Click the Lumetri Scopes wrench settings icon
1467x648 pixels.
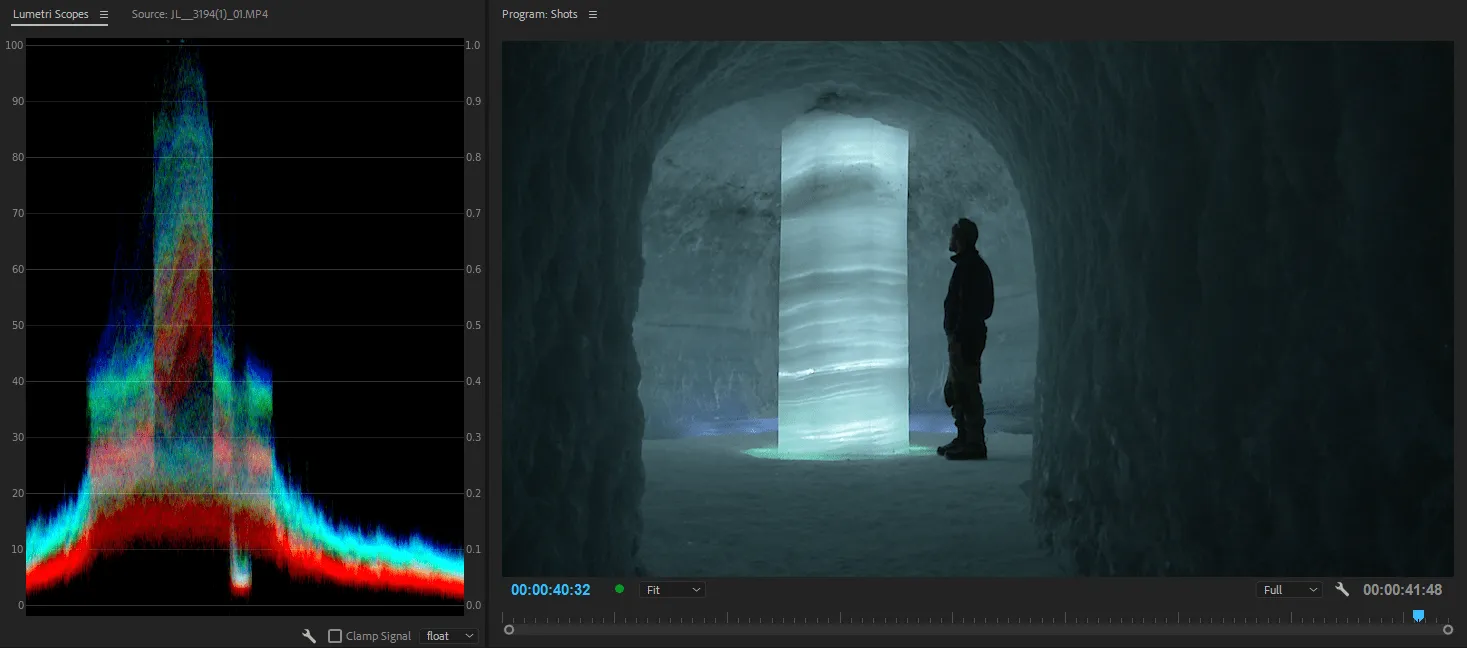click(309, 636)
